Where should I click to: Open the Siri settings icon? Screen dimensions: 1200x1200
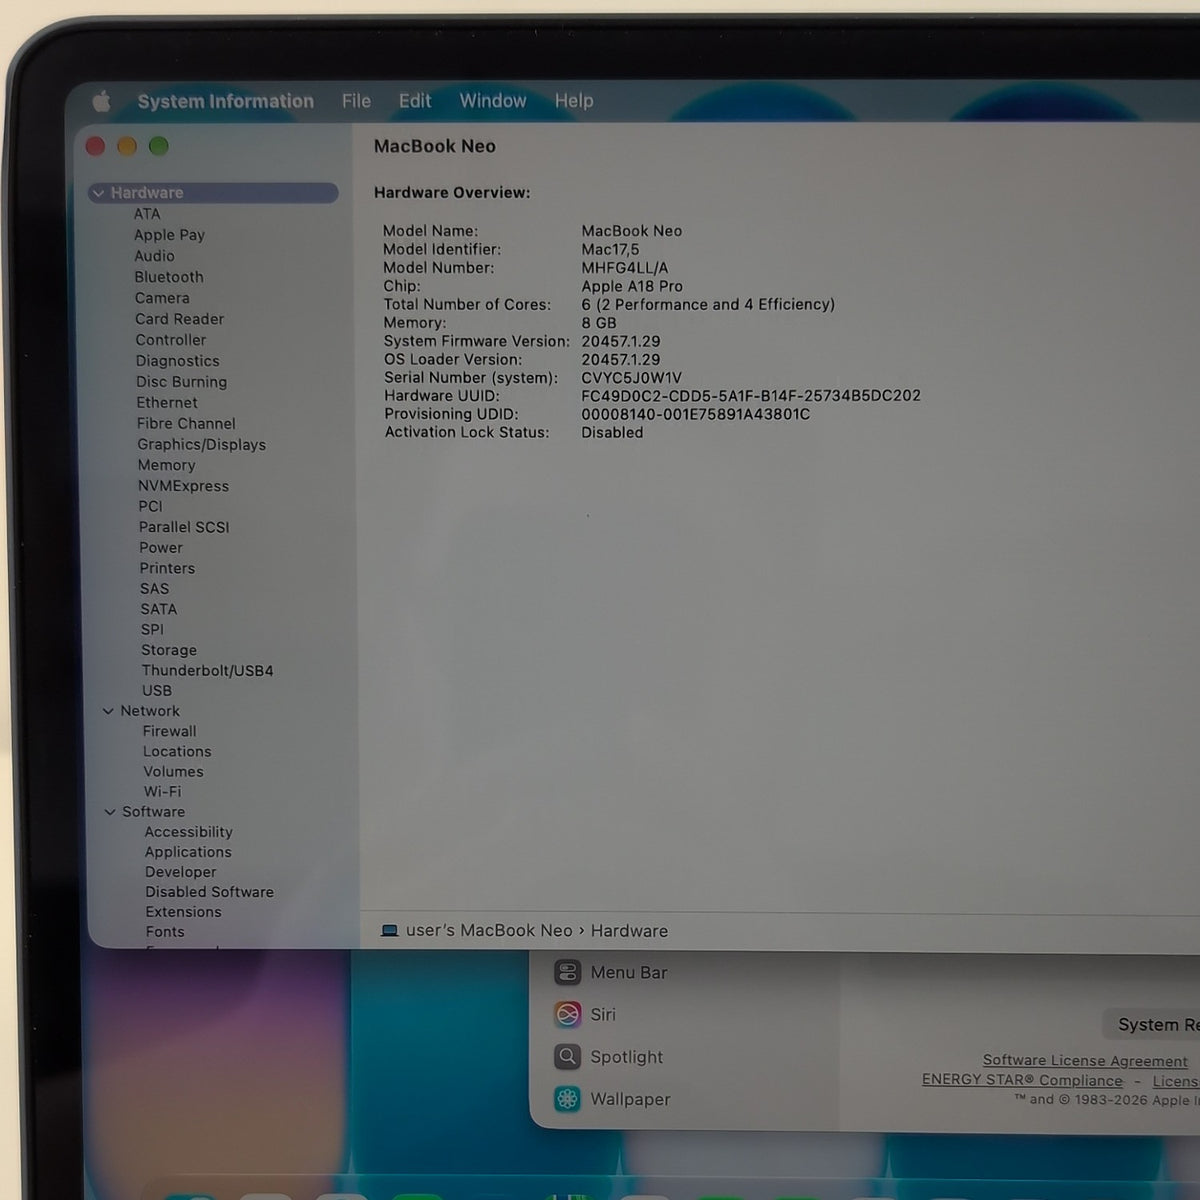(568, 1014)
